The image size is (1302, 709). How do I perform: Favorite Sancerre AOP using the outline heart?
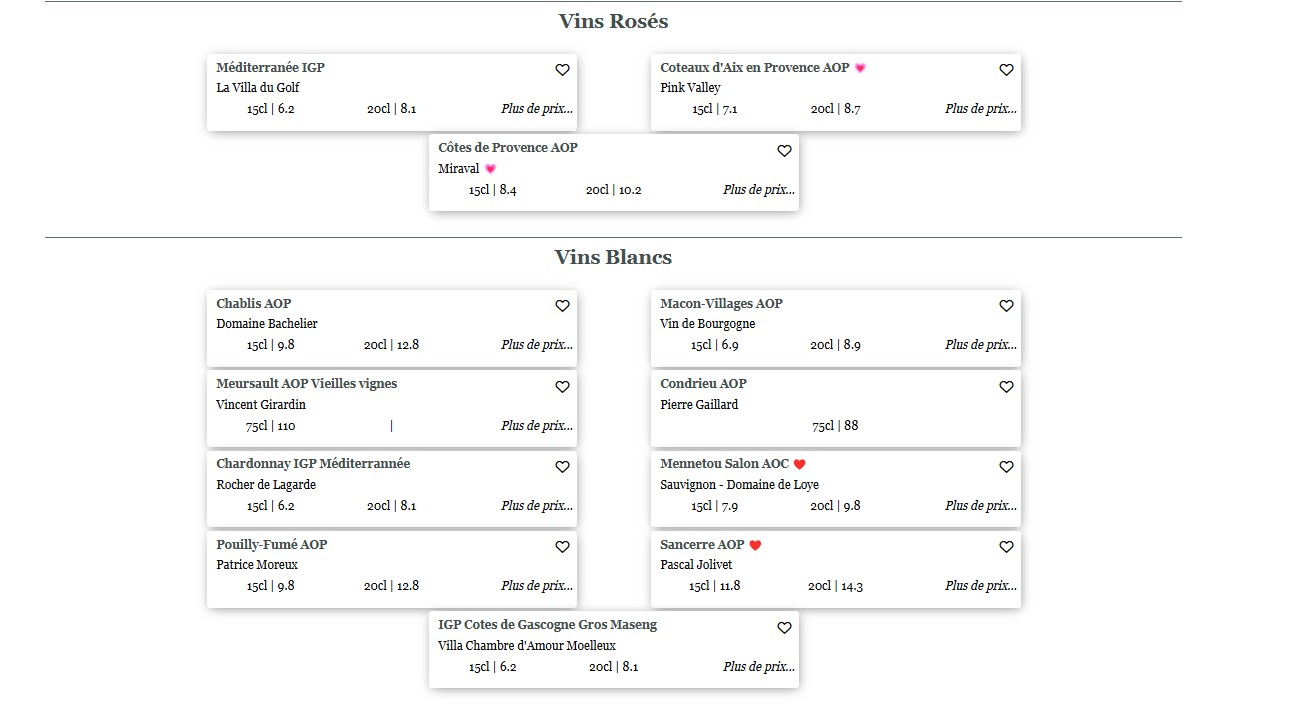(x=1006, y=547)
